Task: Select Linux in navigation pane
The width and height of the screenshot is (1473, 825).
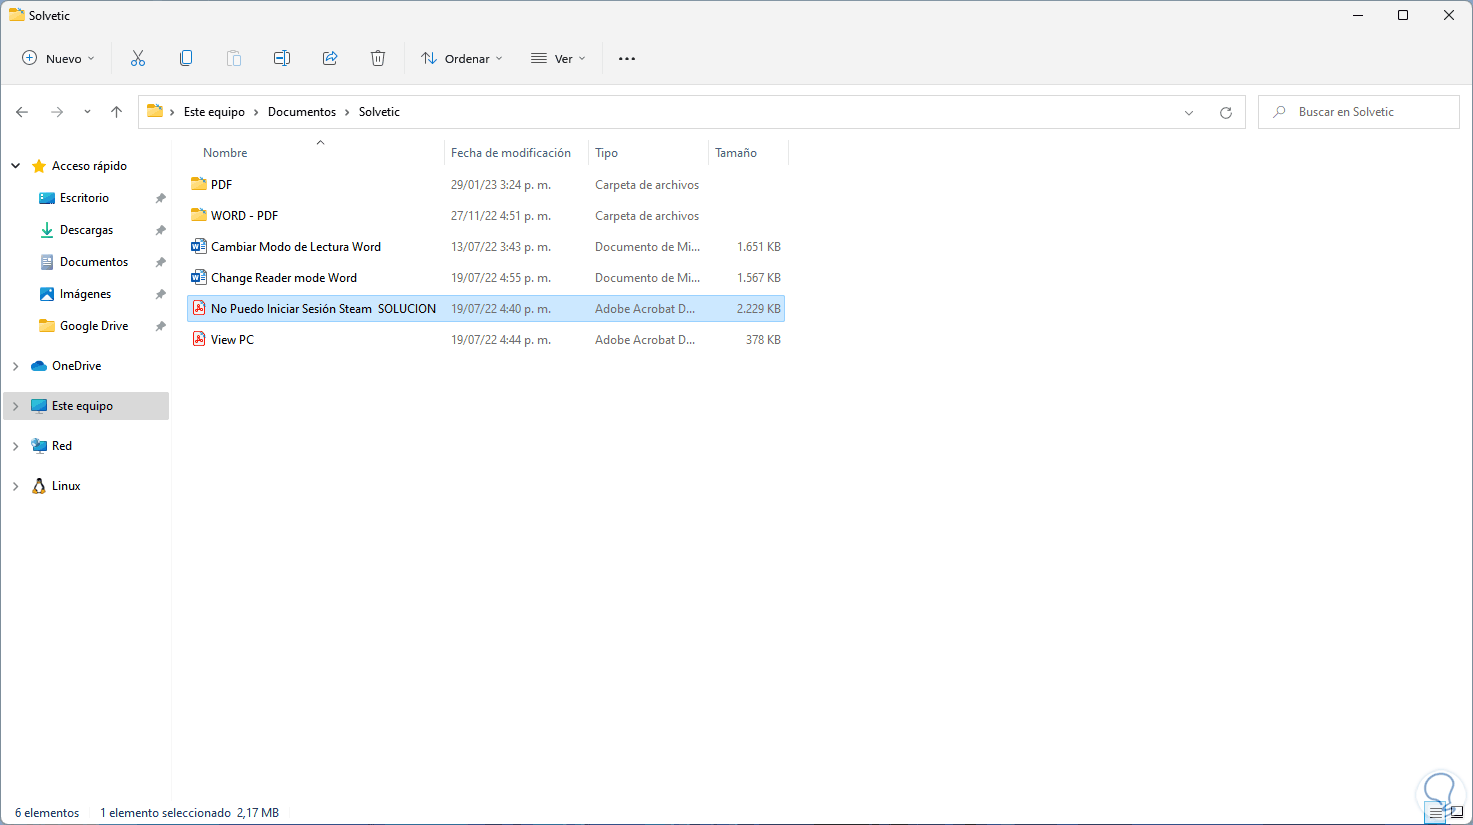Action: click(66, 486)
